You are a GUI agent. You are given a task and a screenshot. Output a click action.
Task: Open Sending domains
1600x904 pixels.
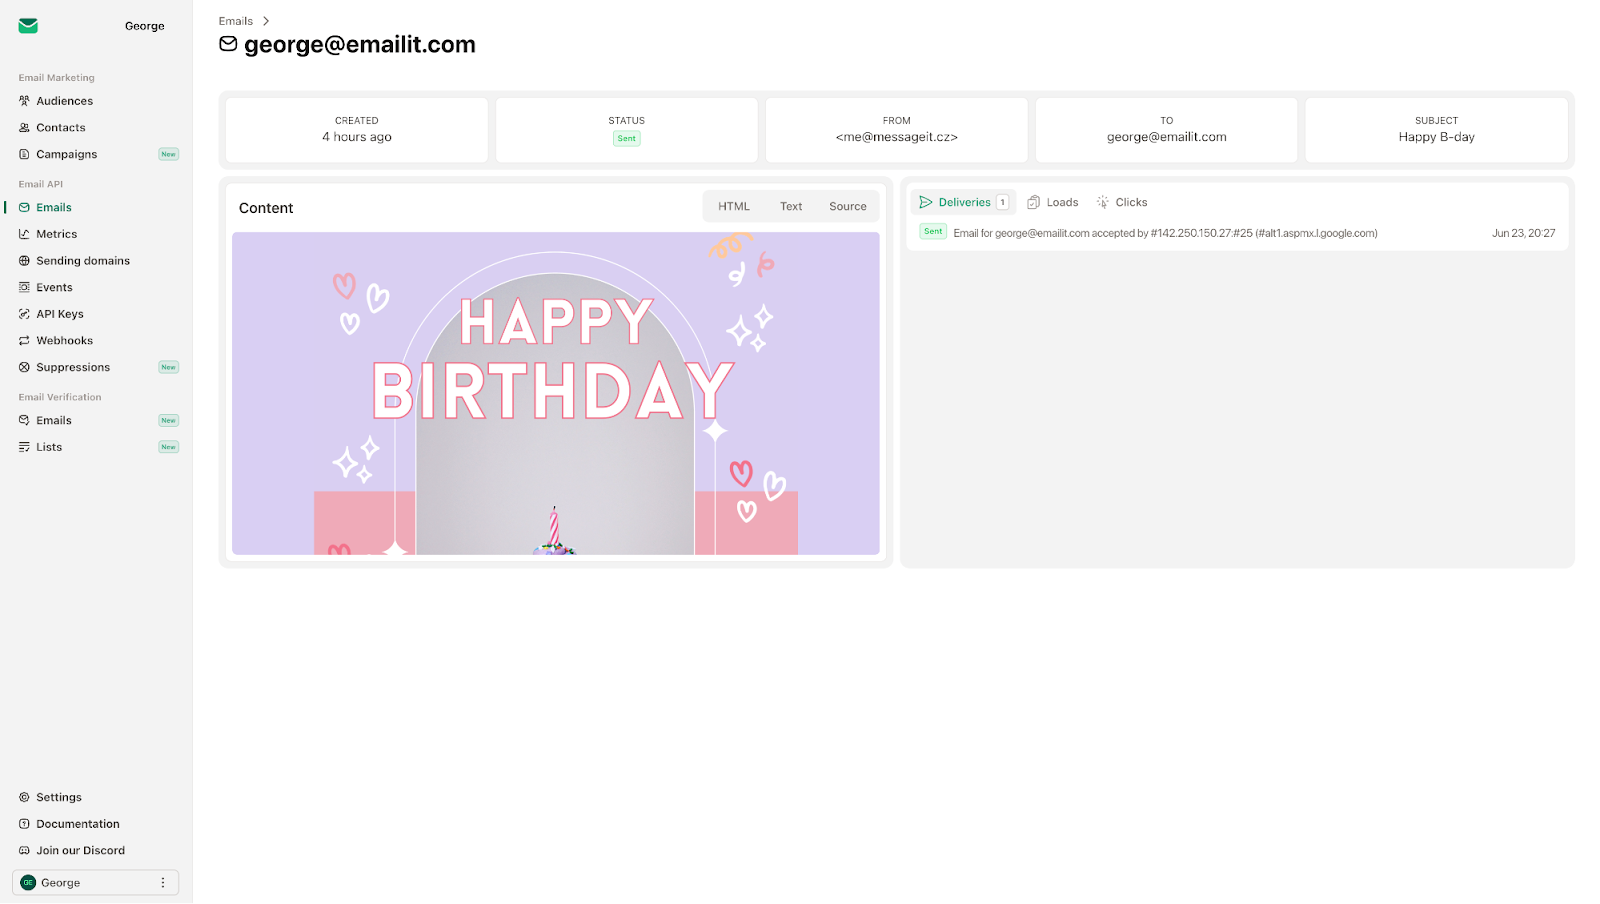click(x=83, y=260)
